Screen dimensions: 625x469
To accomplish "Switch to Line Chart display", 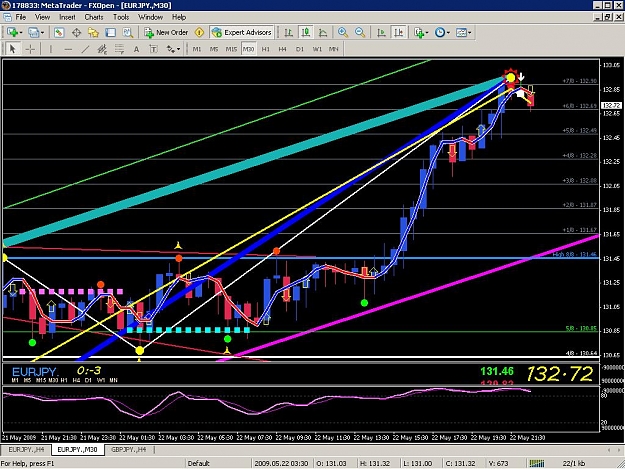I will [x=323, y=33].
